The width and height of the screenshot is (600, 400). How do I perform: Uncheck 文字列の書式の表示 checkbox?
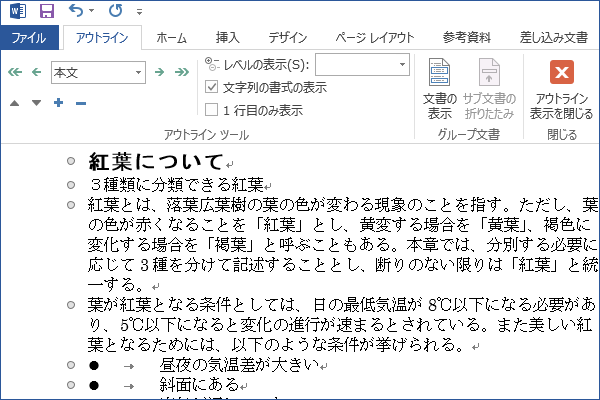211,87
